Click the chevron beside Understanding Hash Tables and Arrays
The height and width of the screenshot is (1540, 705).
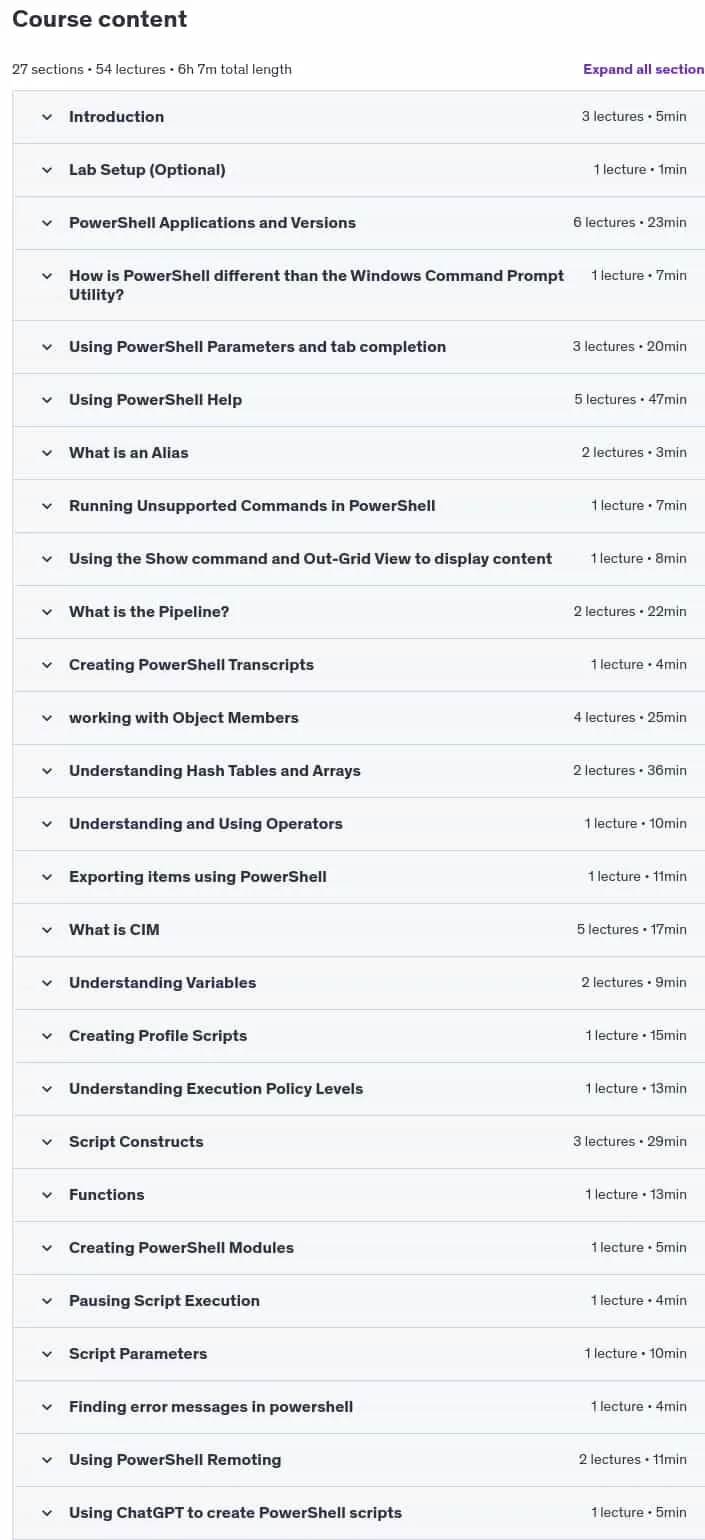coord(47,771)
